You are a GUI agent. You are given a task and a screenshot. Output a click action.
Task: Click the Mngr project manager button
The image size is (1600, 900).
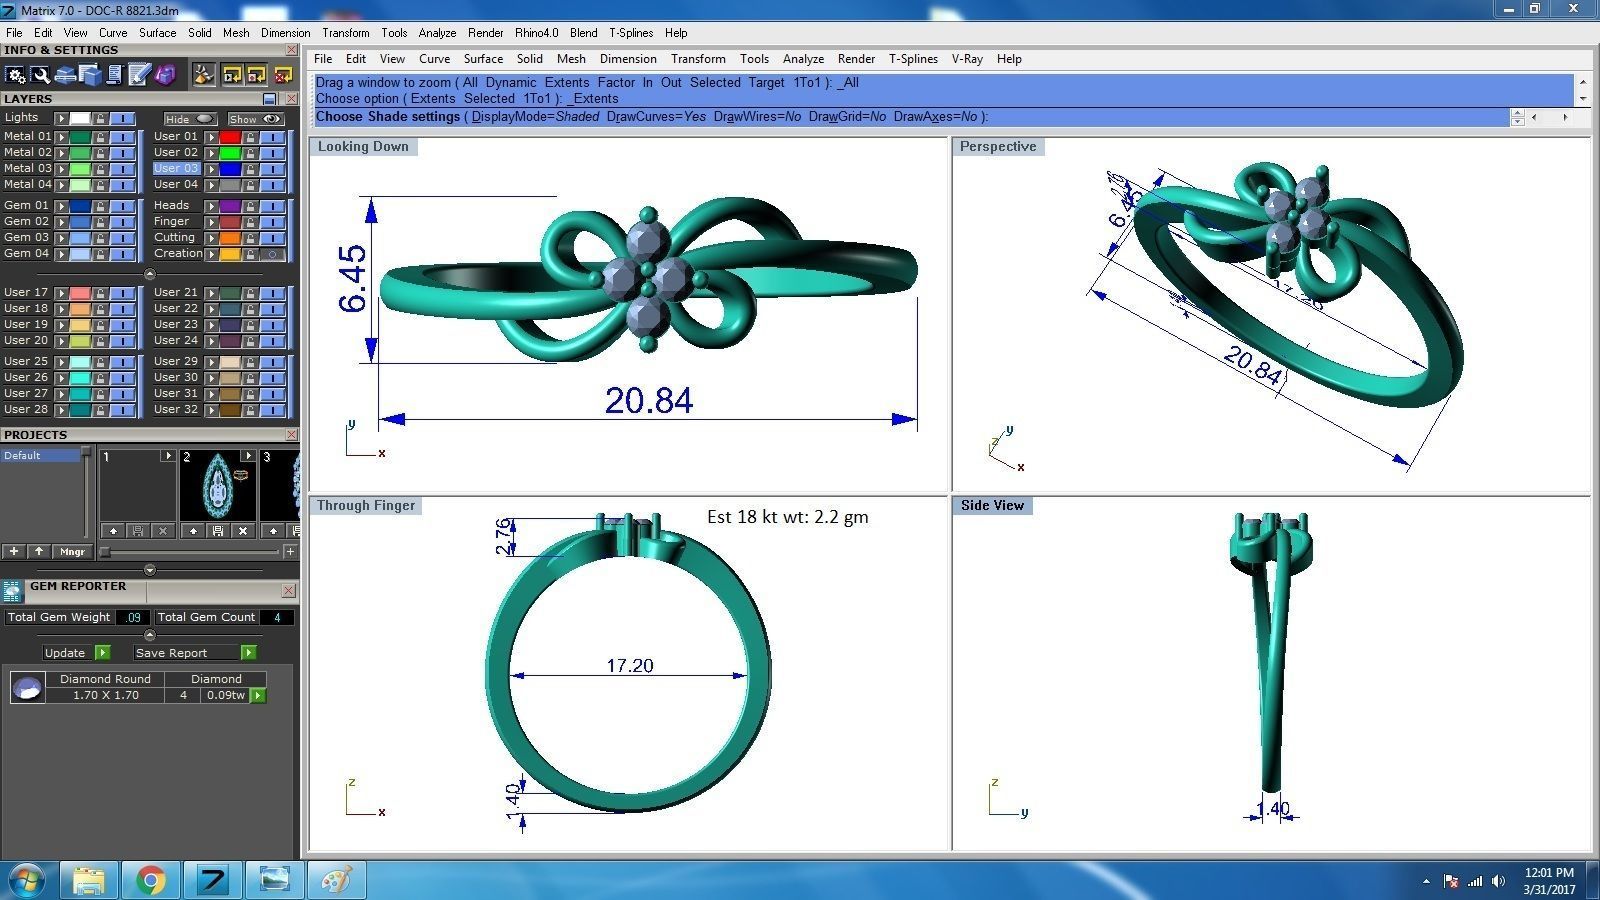click(72, 551)
